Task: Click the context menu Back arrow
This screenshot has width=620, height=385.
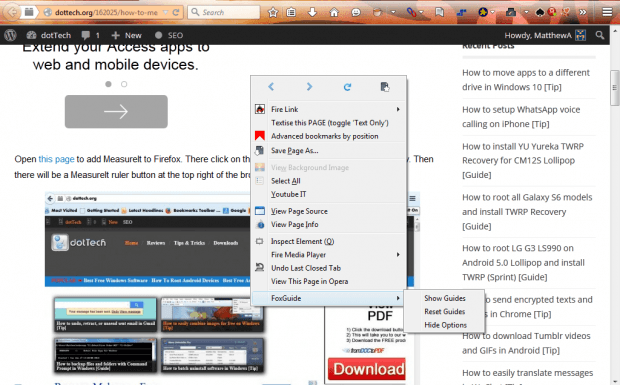Action: 271,87
